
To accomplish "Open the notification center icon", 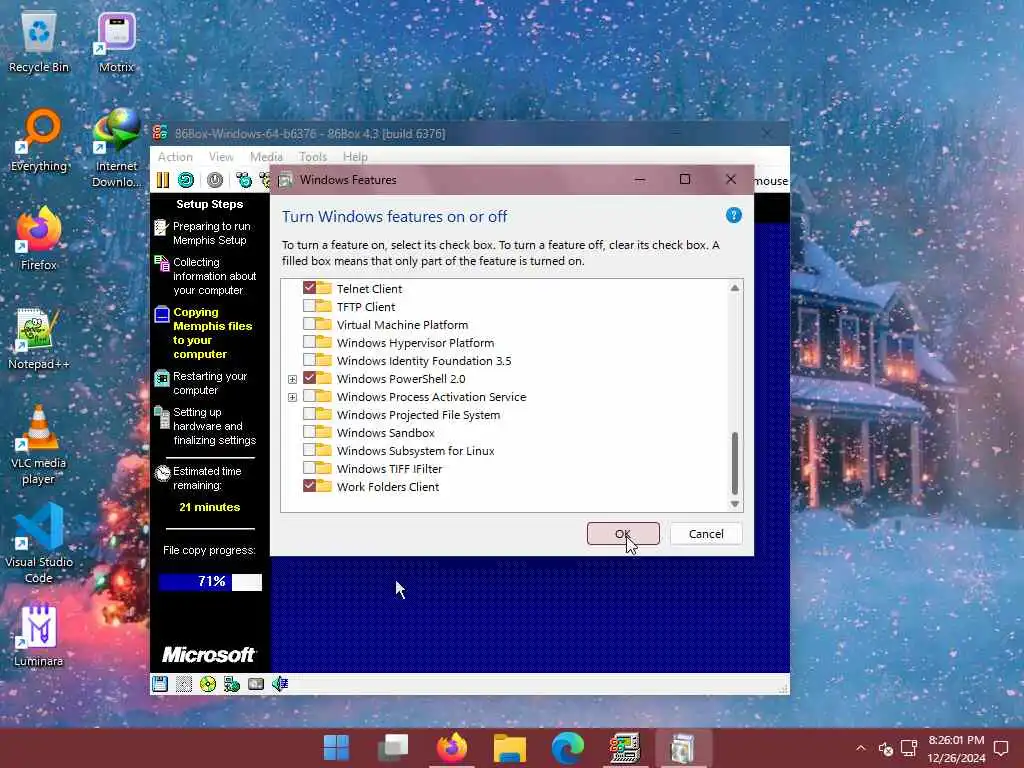I will [x=1001, y=748].
